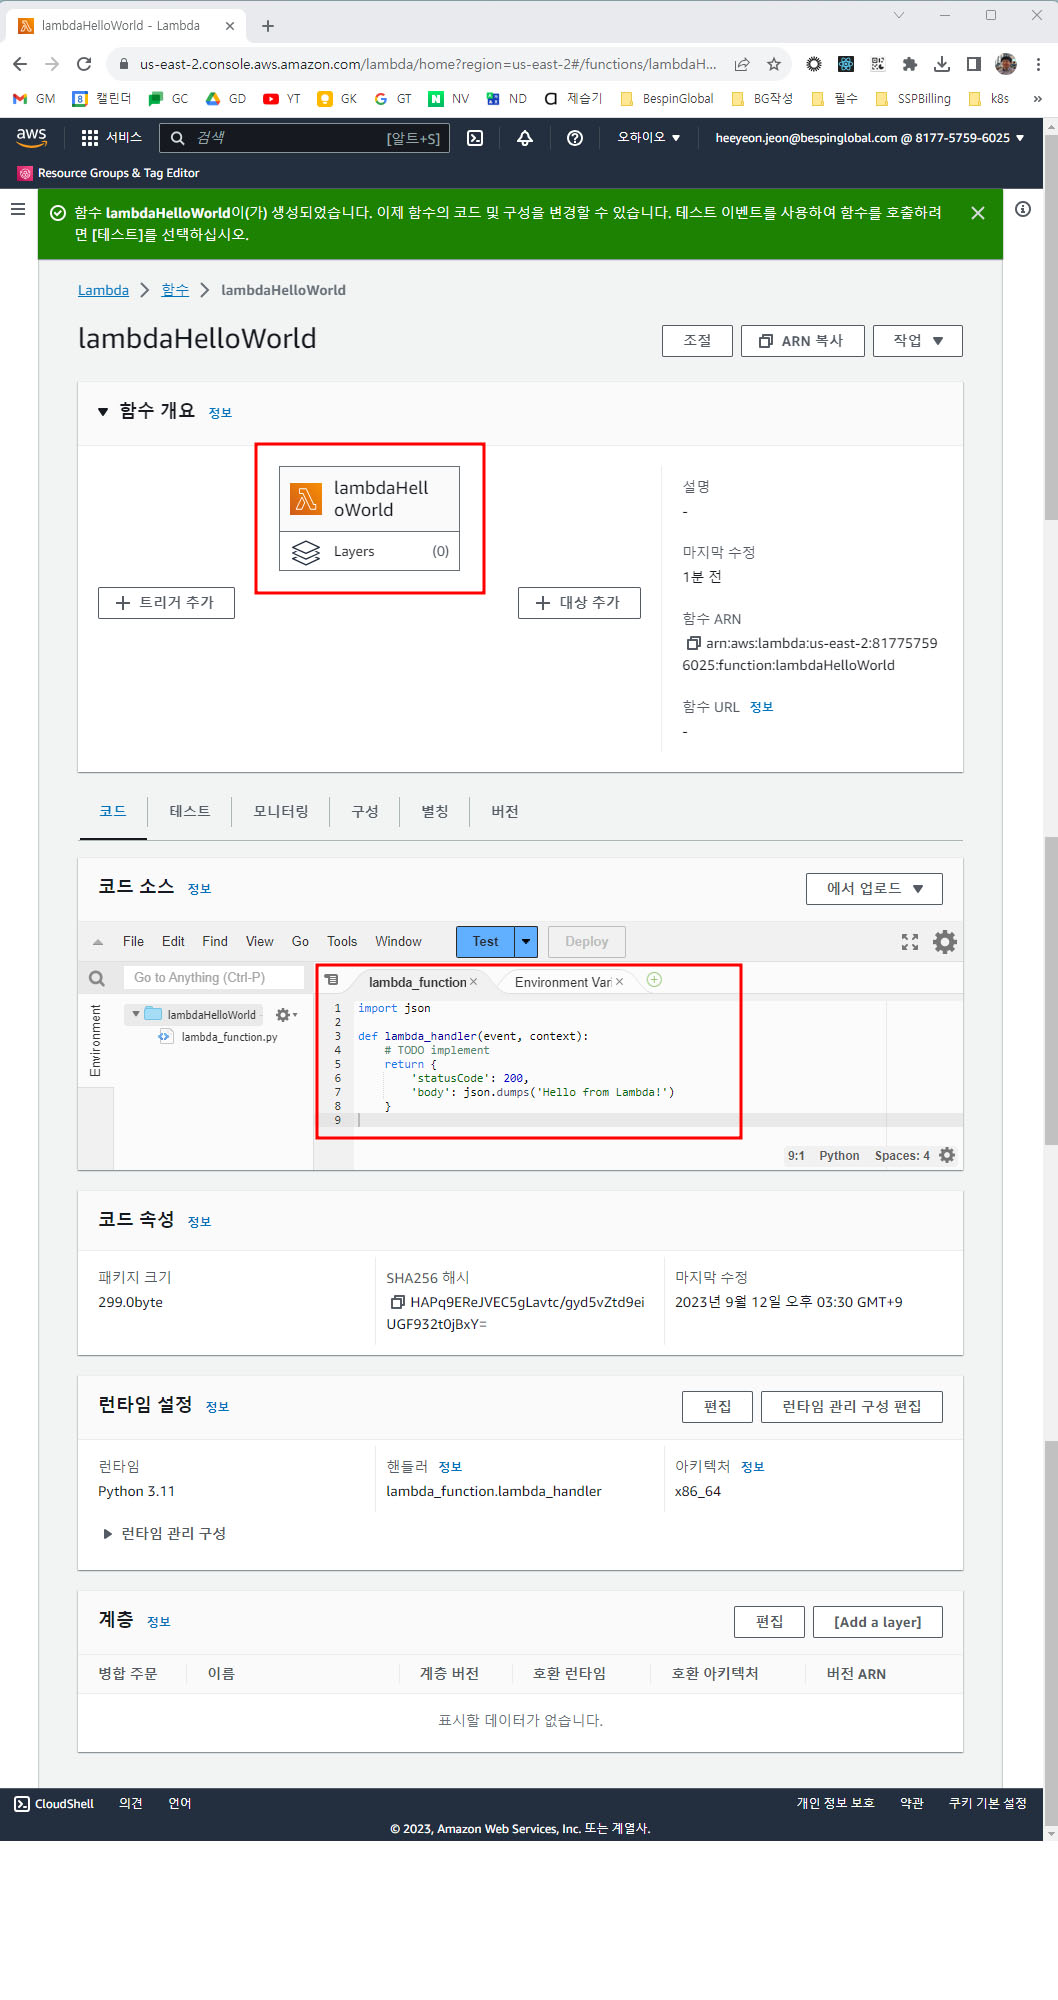
Task: Click 런타임 관리 구성 편집 button
Action: [852, 1407]
